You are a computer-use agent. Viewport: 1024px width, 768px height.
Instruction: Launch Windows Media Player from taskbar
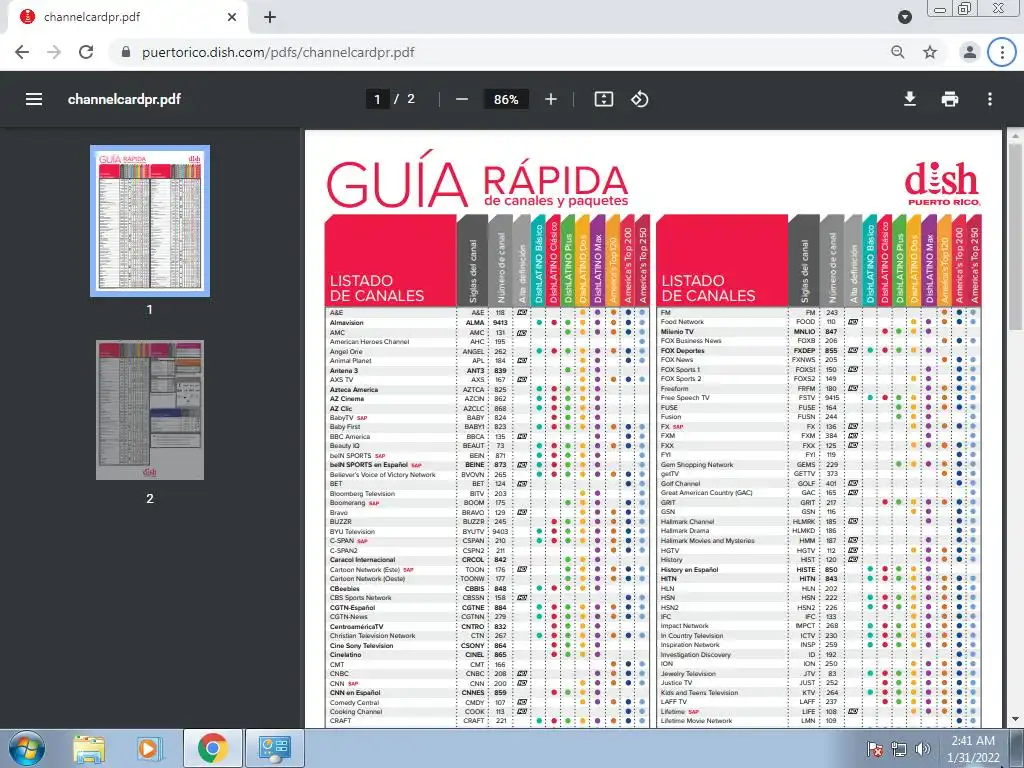tap(149, 748)
